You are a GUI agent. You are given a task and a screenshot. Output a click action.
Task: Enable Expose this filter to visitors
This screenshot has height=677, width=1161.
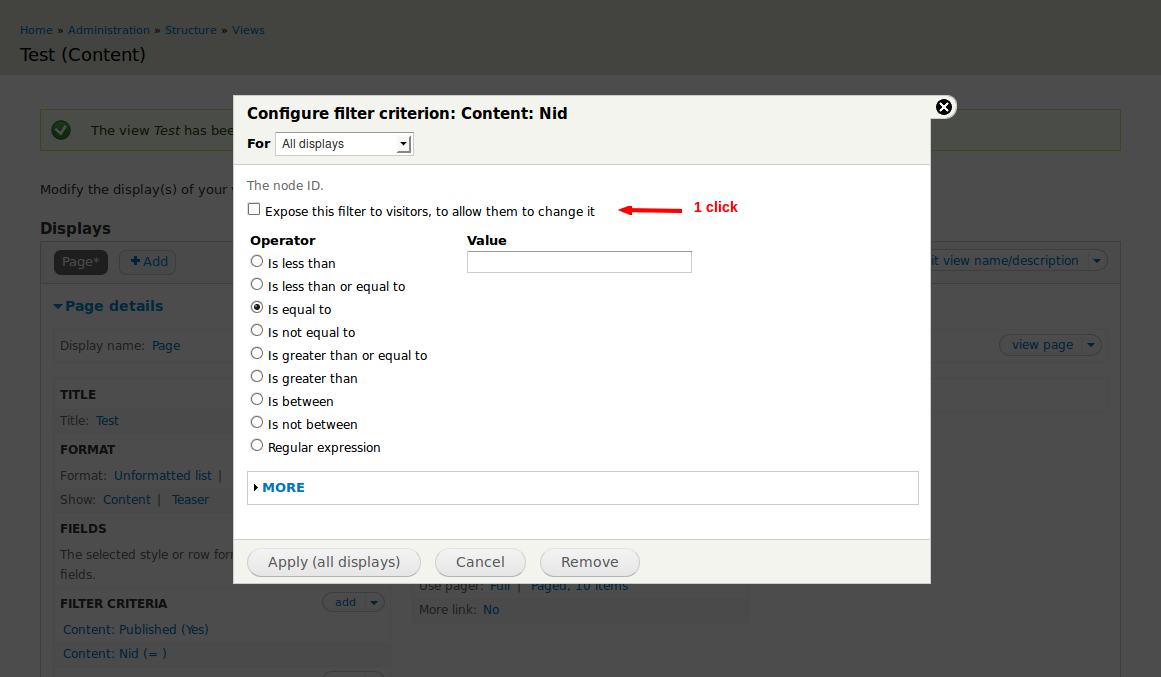point(255,210)
